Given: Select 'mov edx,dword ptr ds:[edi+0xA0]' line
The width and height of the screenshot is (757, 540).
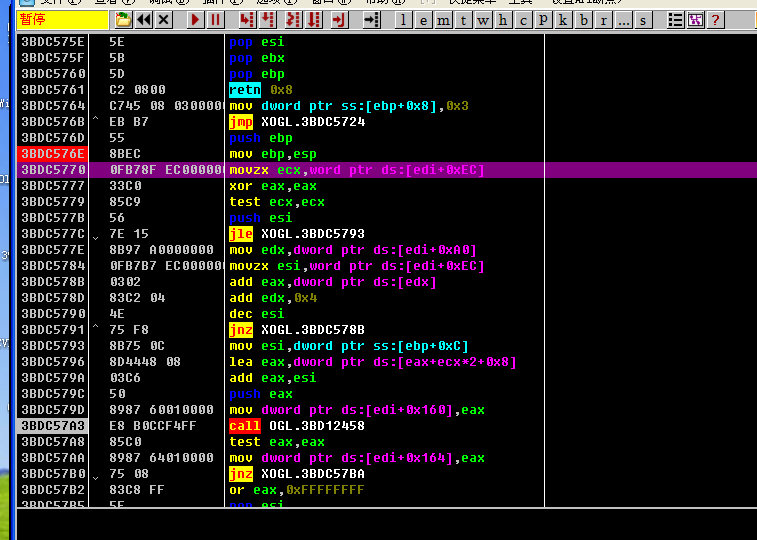Looking at the screenshot, I should (353, 250).
